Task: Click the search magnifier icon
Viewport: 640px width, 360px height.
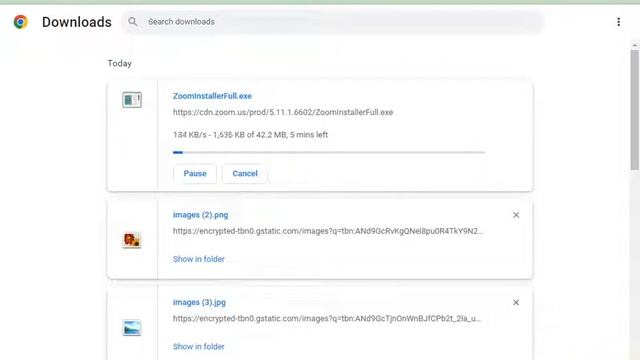Action: [x=133, y=22]
